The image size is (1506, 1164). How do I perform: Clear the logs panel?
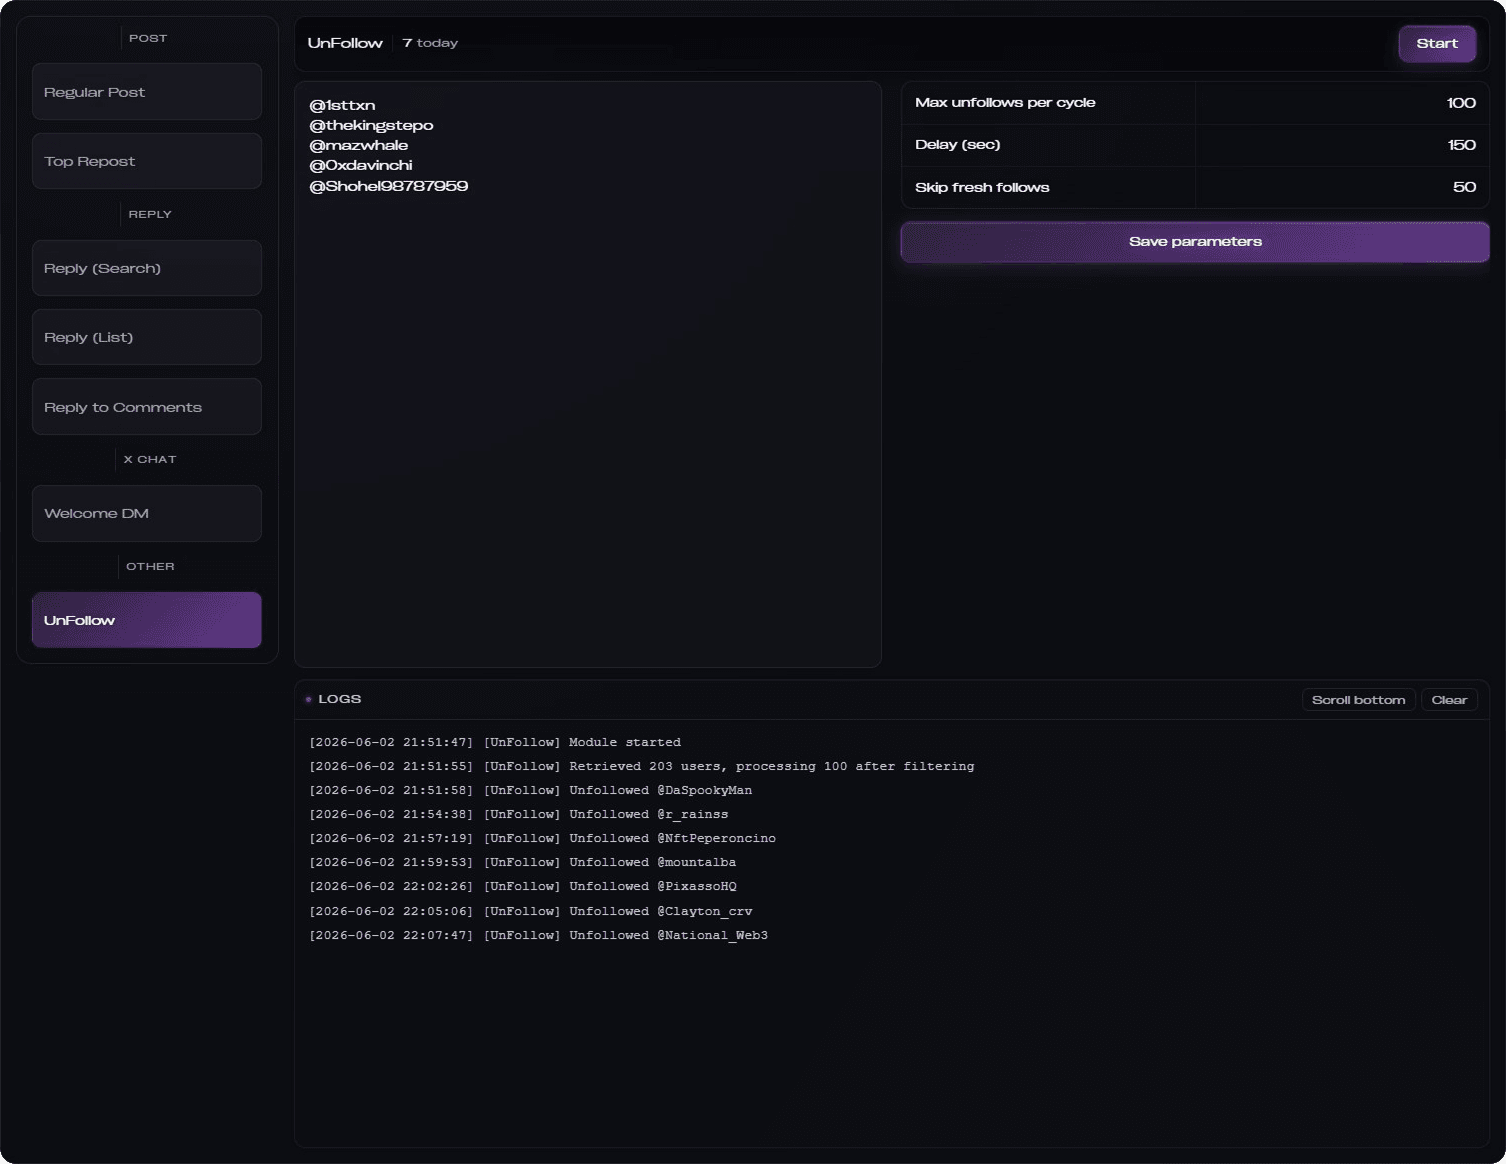coord(1449,700)
